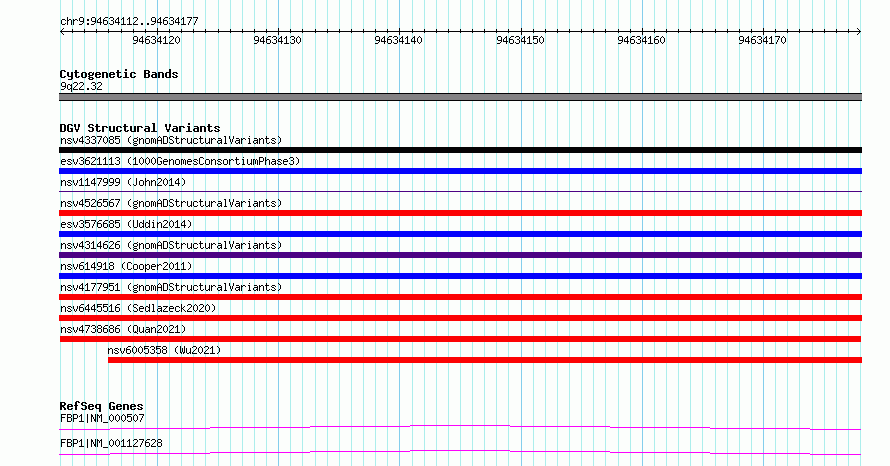
Task: Click the red nsv6445516 variant bar
Action: point(460,318)
